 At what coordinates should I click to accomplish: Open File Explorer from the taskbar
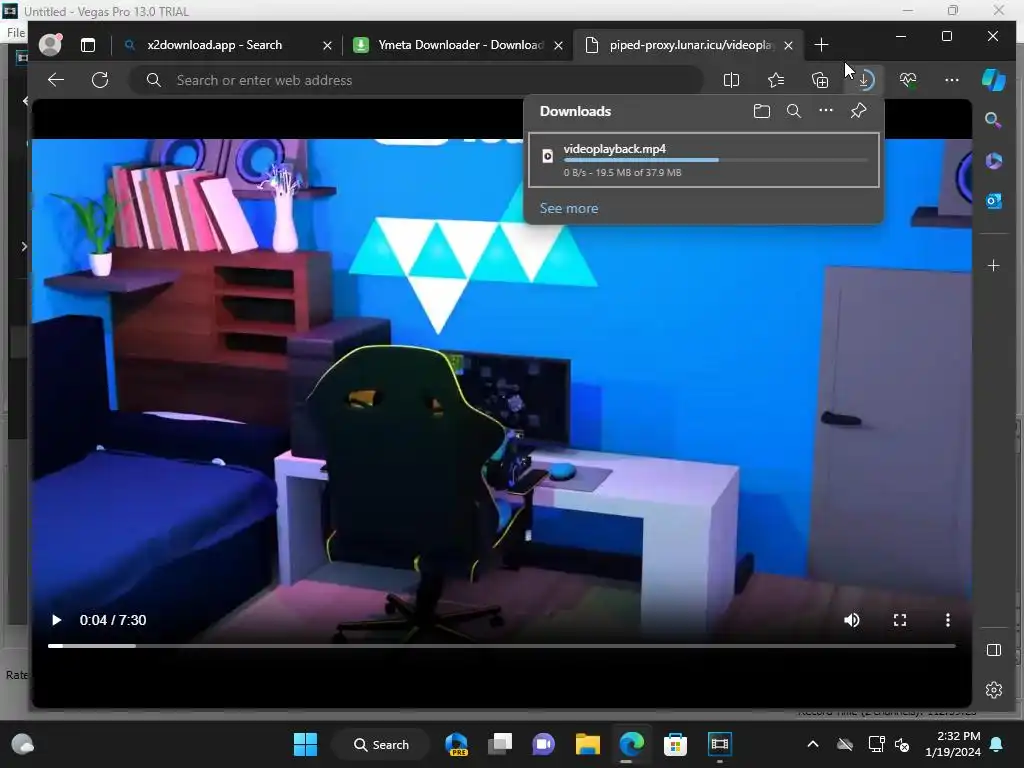pos(587,744)
